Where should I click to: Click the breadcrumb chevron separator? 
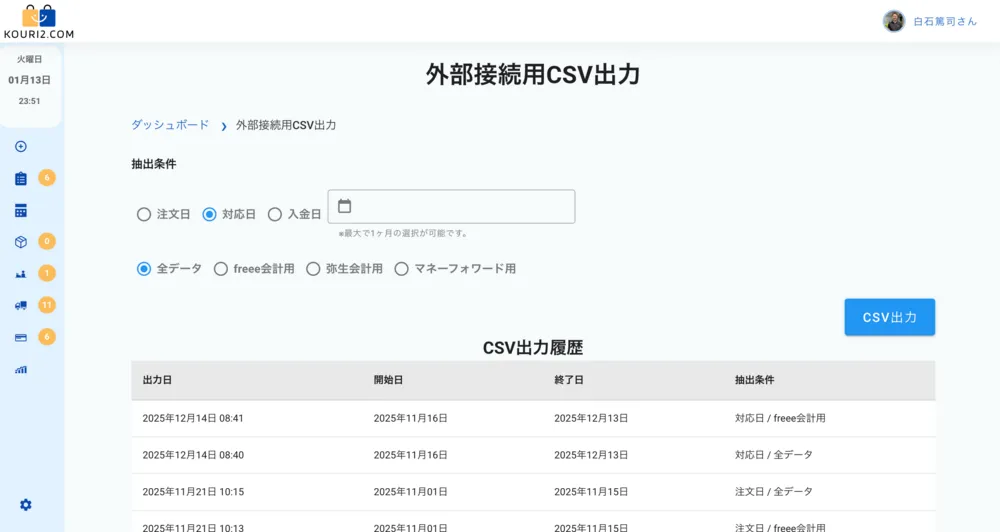(224, 126)
